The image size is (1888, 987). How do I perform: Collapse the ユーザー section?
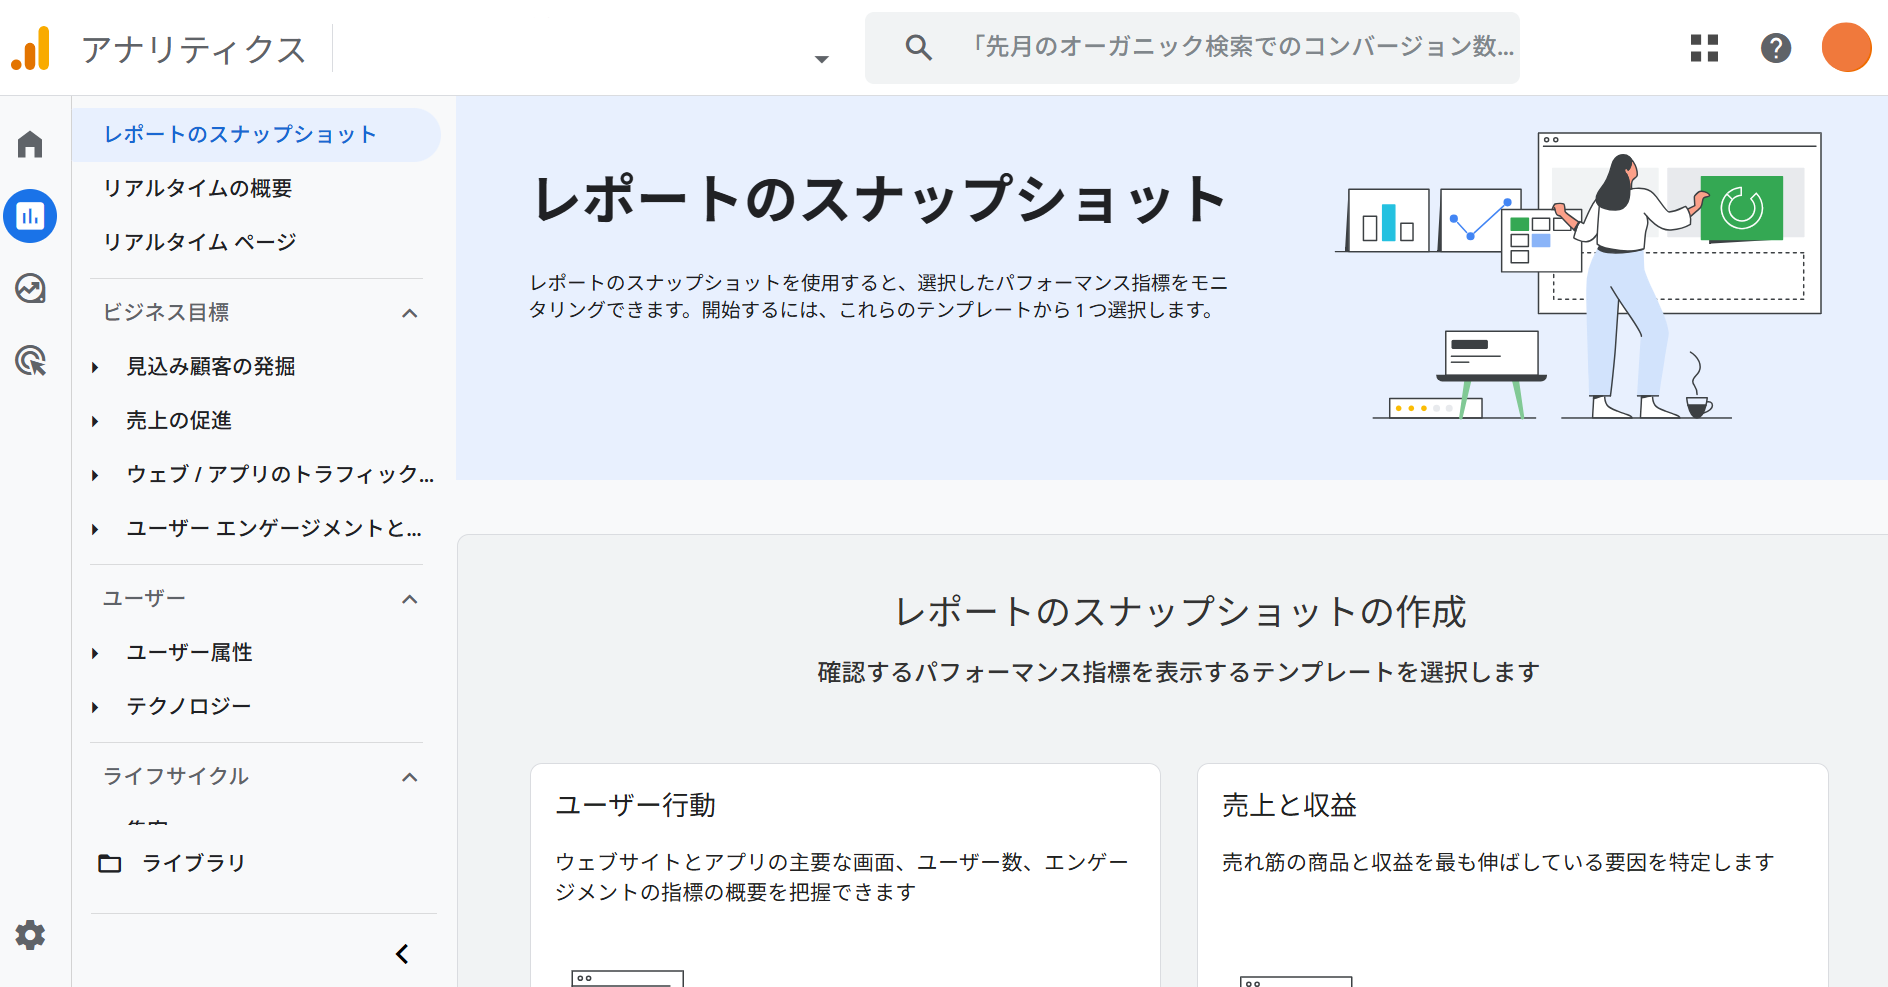pos(409,599)
